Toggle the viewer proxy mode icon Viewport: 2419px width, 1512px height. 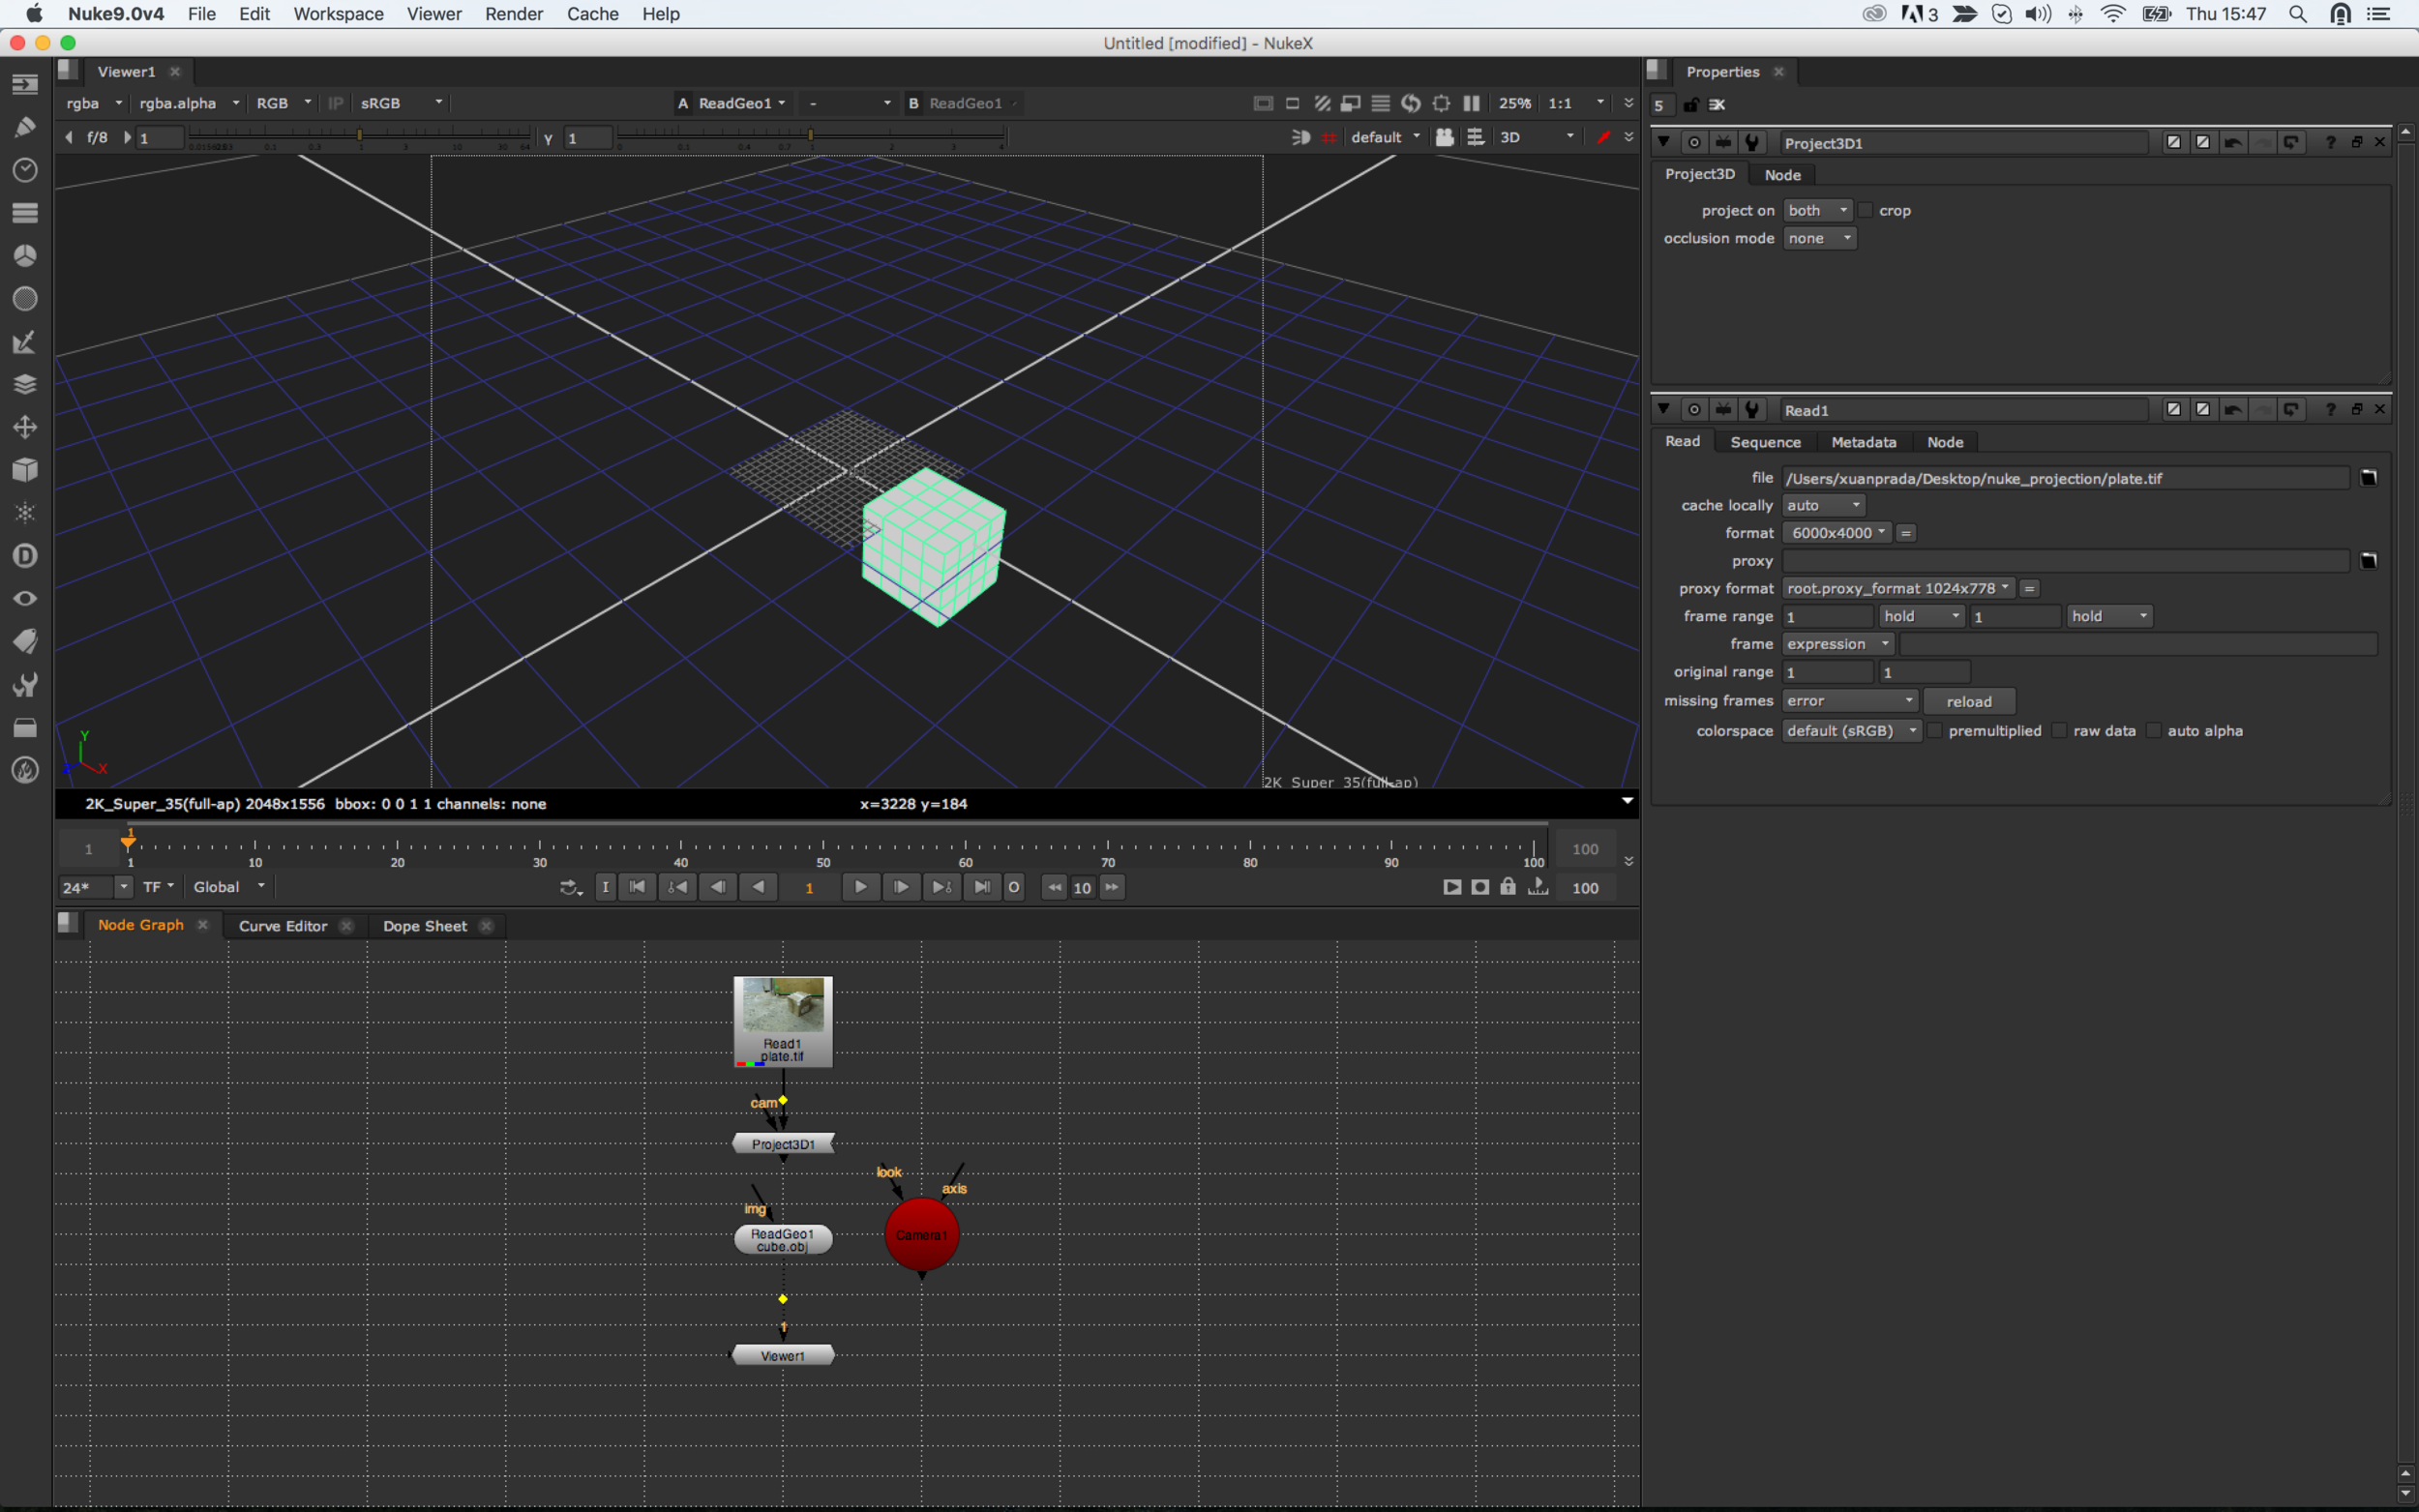[x=1350, y=103]
